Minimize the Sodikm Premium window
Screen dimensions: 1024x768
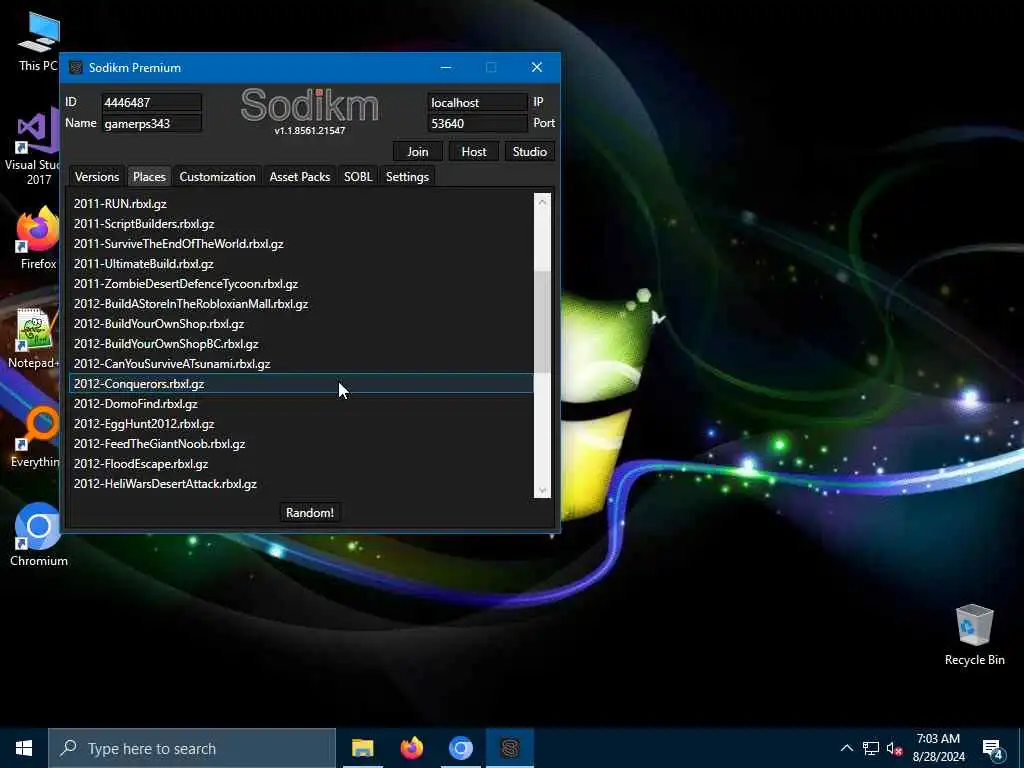tap(446, 67)
